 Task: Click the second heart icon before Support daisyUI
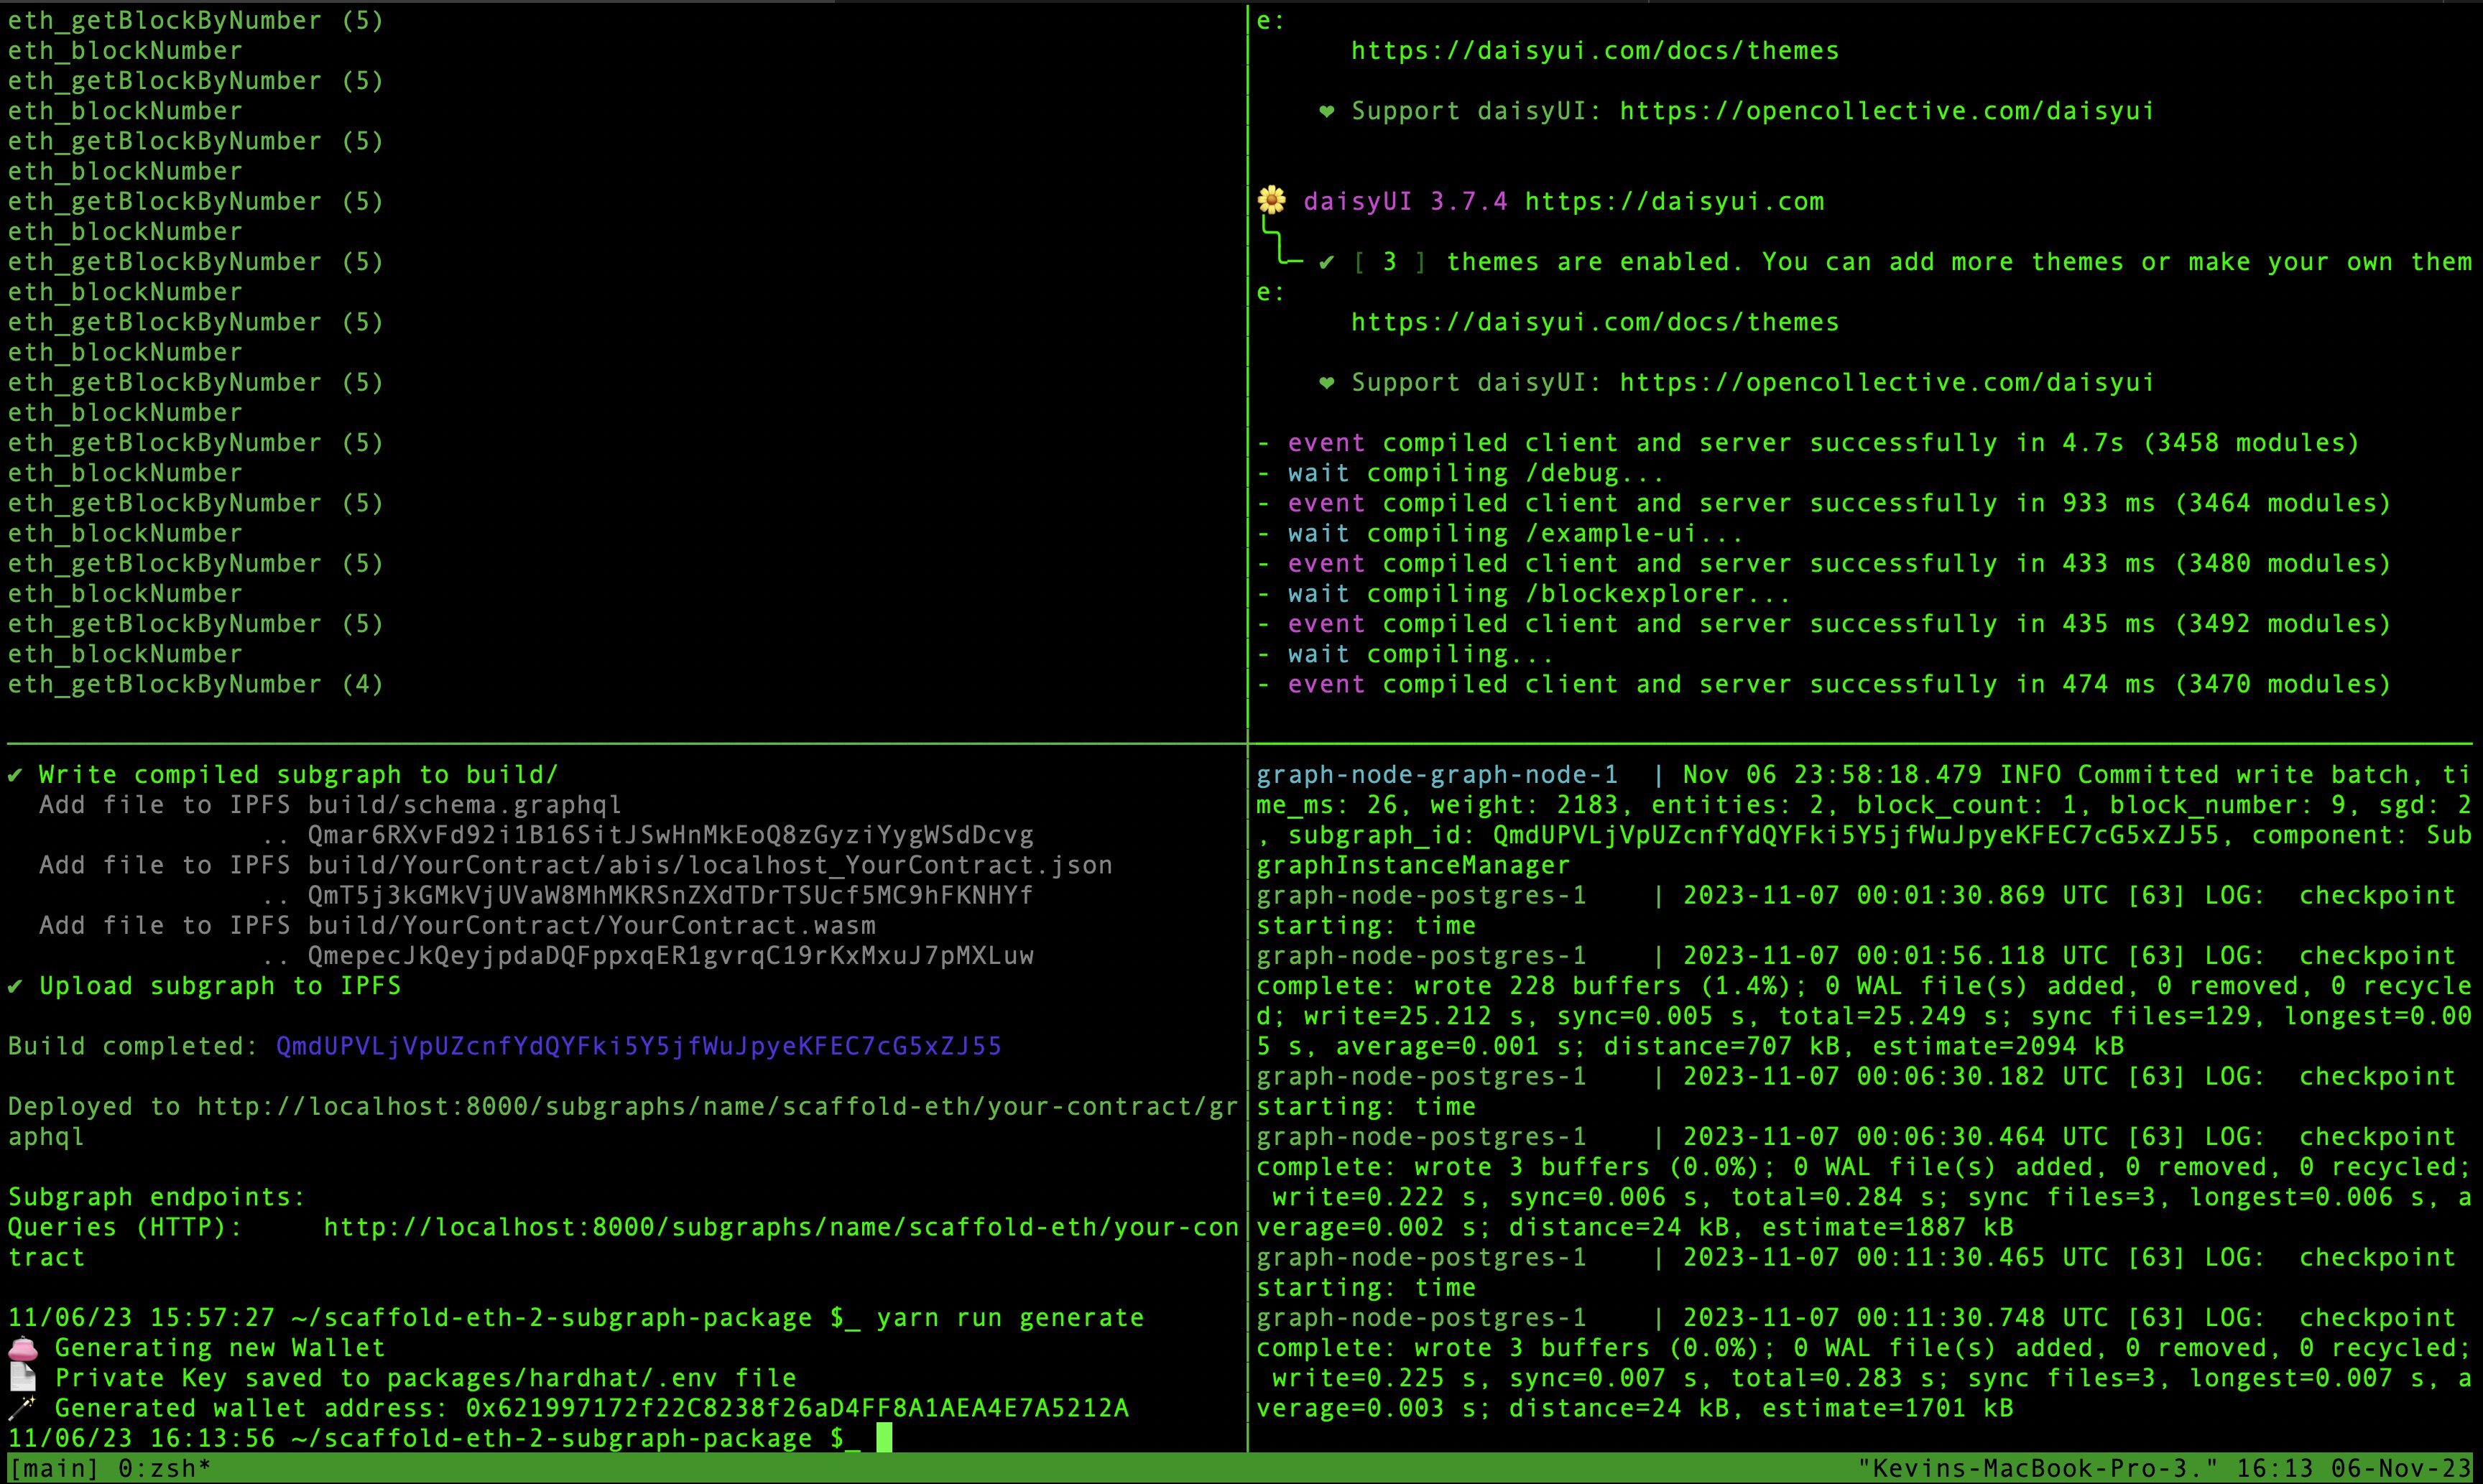click(x=1326, y=383)
